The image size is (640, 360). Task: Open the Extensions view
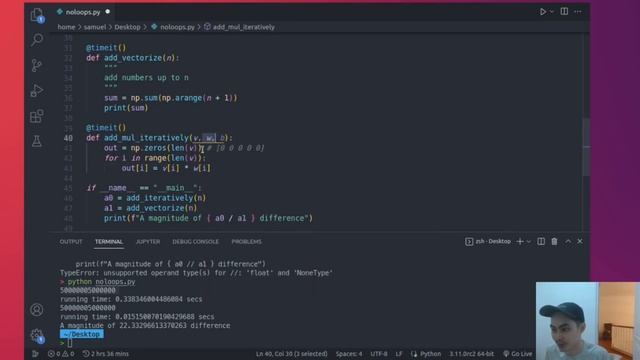click(x=37, y=116)
